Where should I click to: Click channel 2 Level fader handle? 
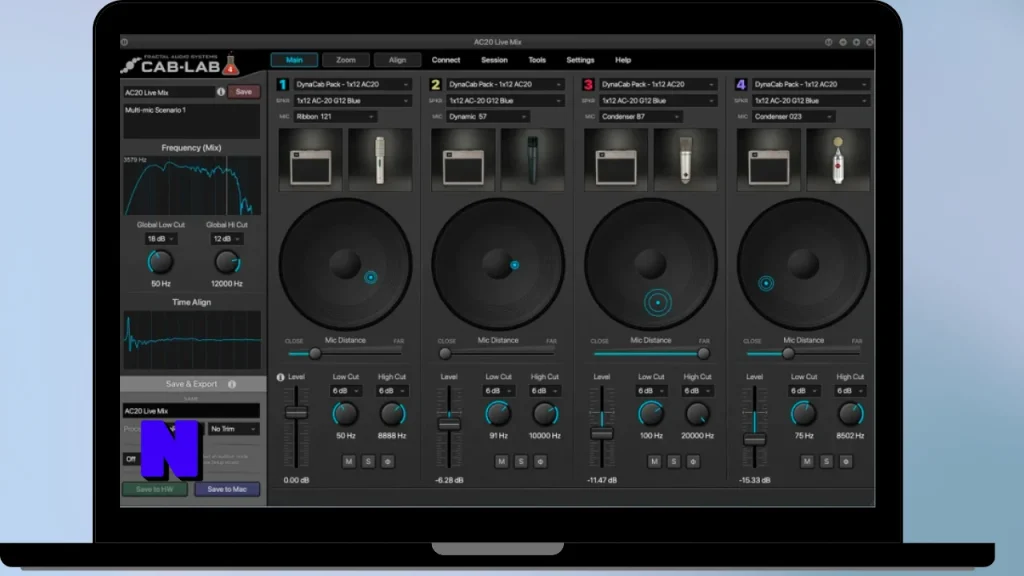pyautogui.click(x=449, y=424)
